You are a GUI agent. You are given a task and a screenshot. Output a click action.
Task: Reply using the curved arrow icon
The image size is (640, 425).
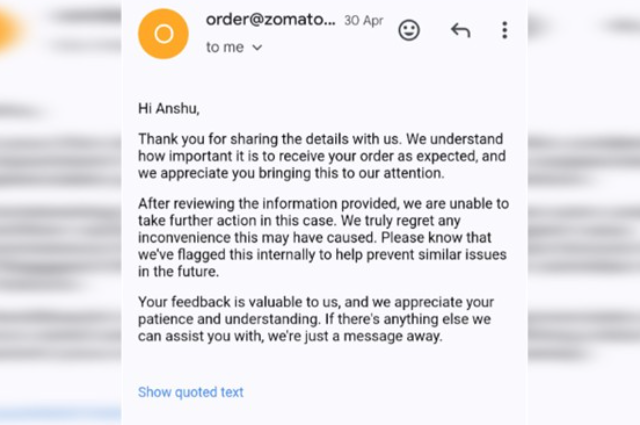click(460, 30)
